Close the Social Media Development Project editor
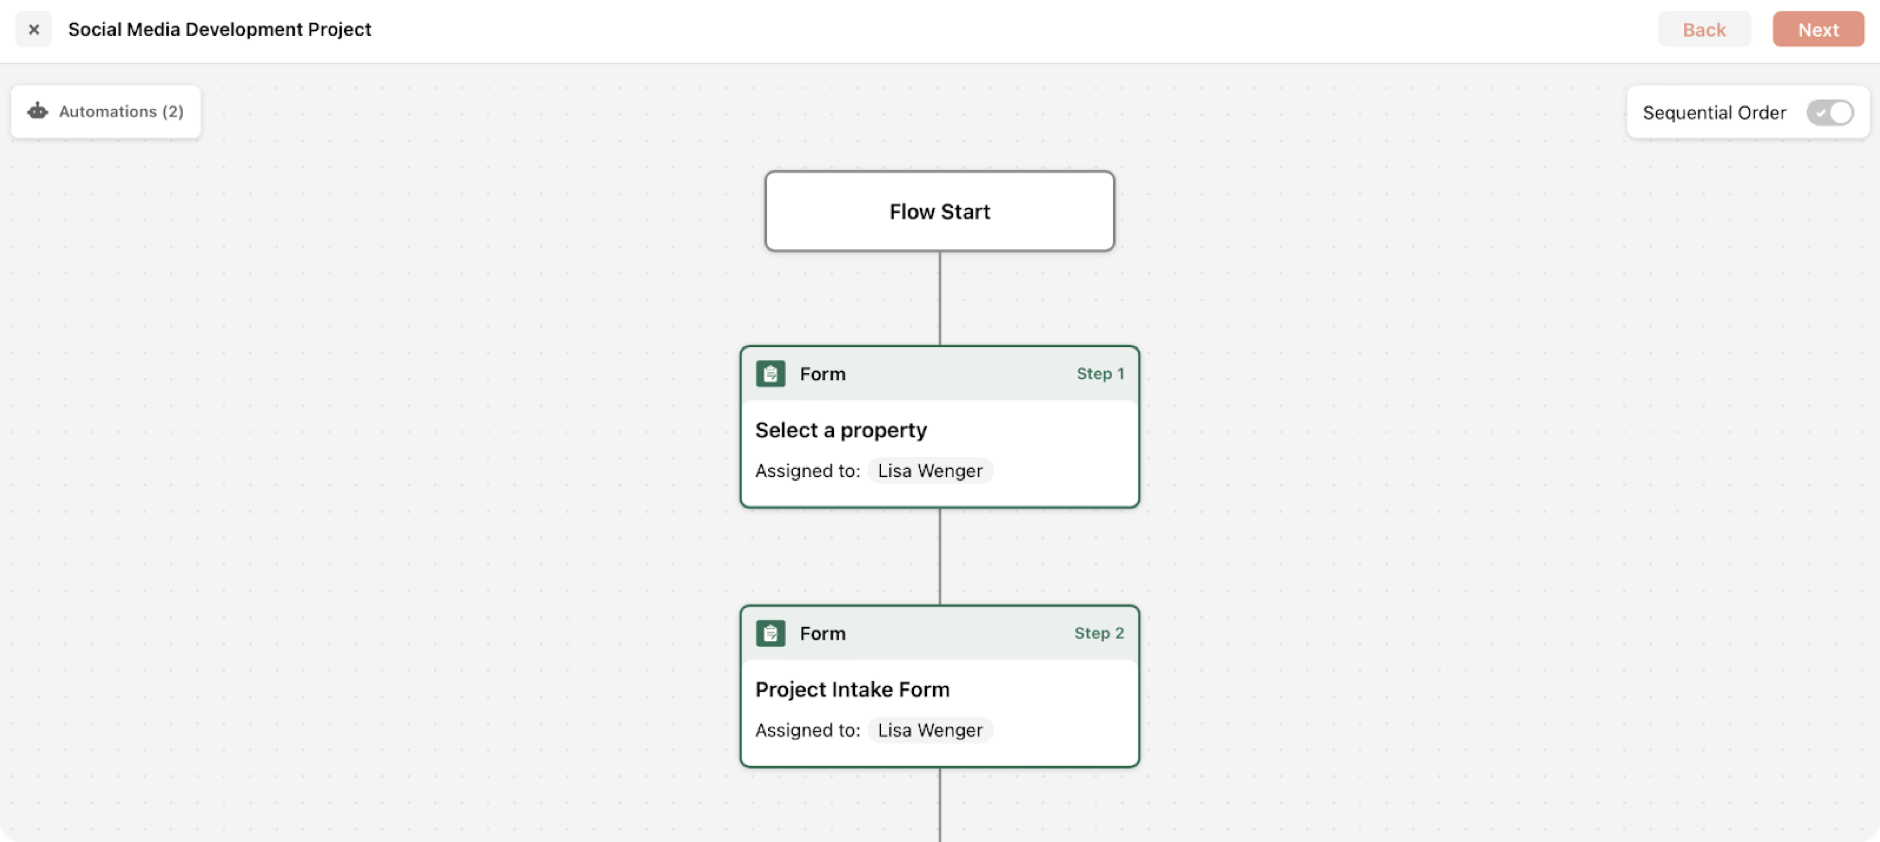Screen dimensions: 1880x842 pyautogui.click(x=34, y=30)
